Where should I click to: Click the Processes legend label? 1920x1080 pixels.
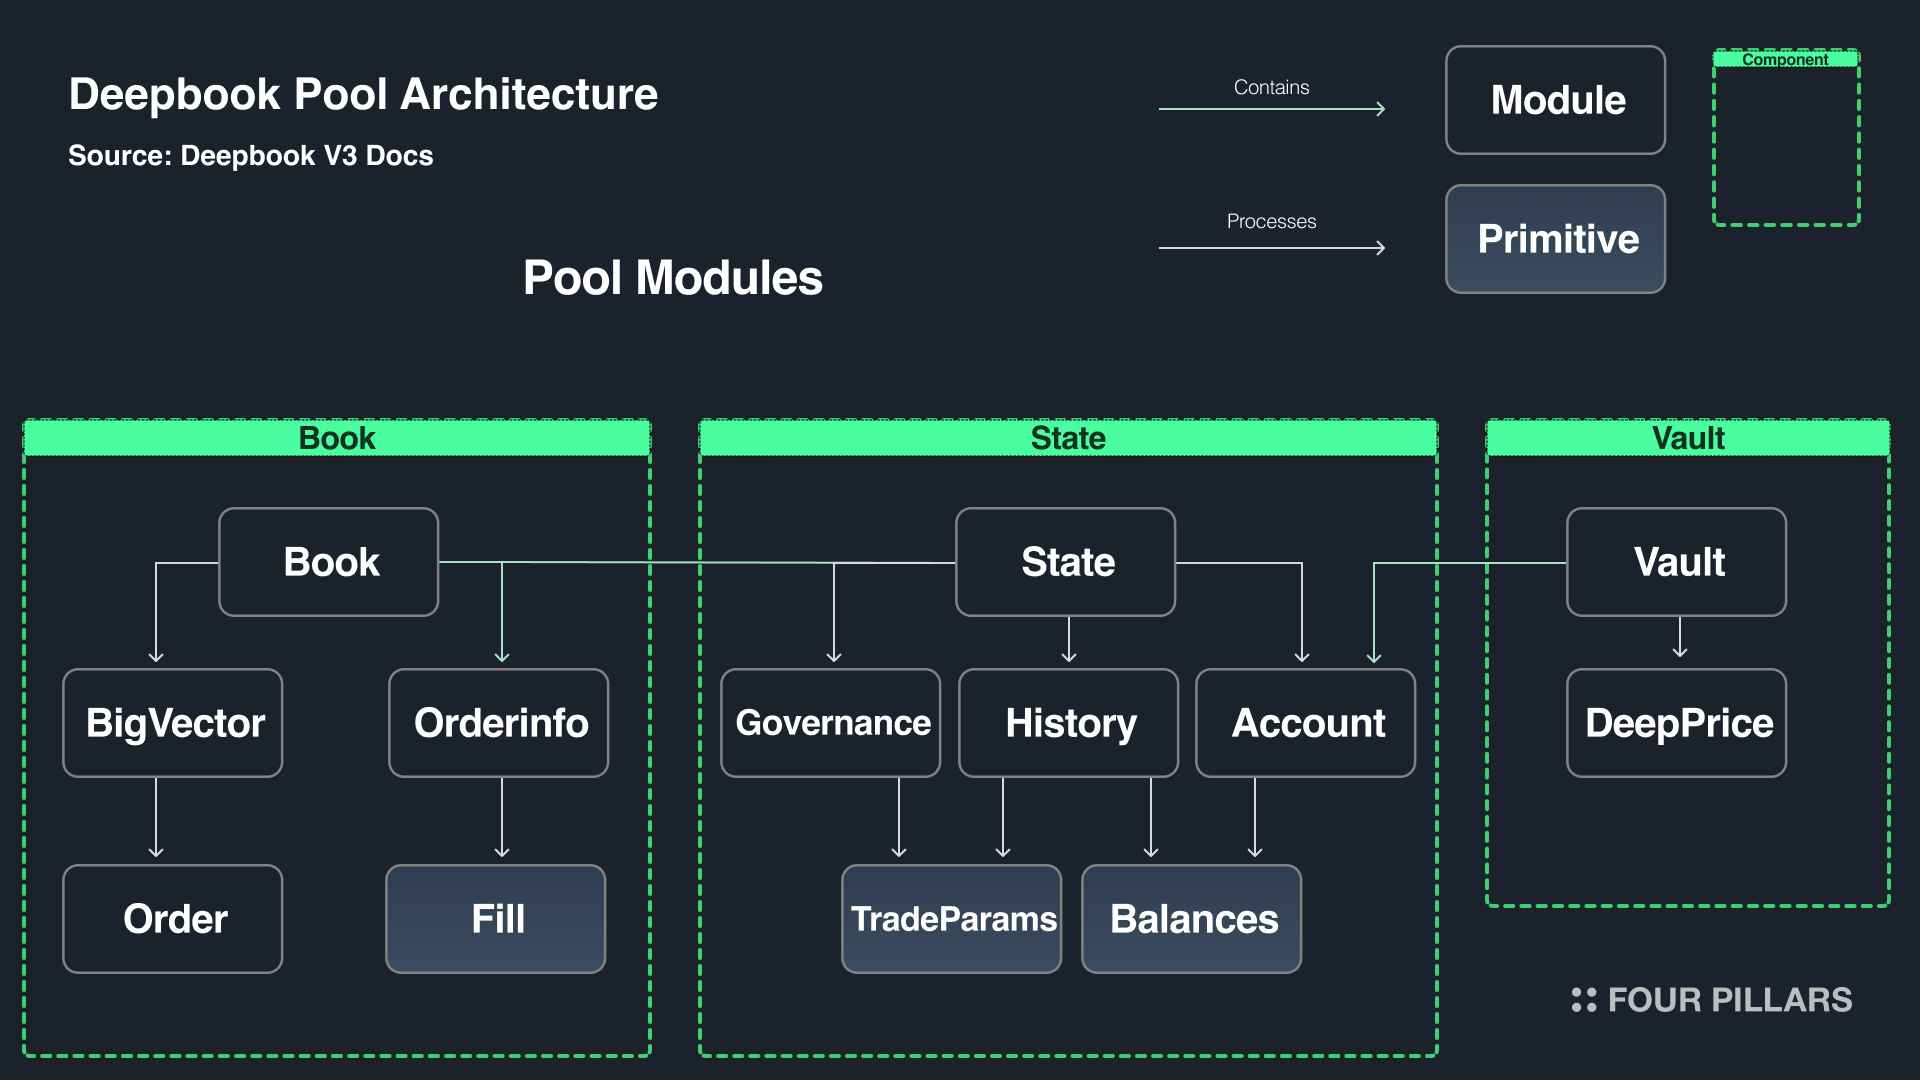(x=1271, y=221)
